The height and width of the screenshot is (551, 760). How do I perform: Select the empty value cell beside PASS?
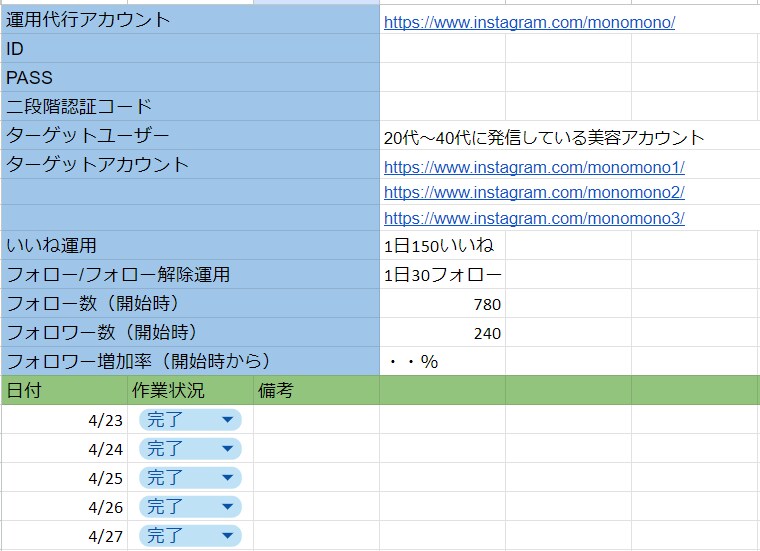pyautogui.click(x=442, y=78)
